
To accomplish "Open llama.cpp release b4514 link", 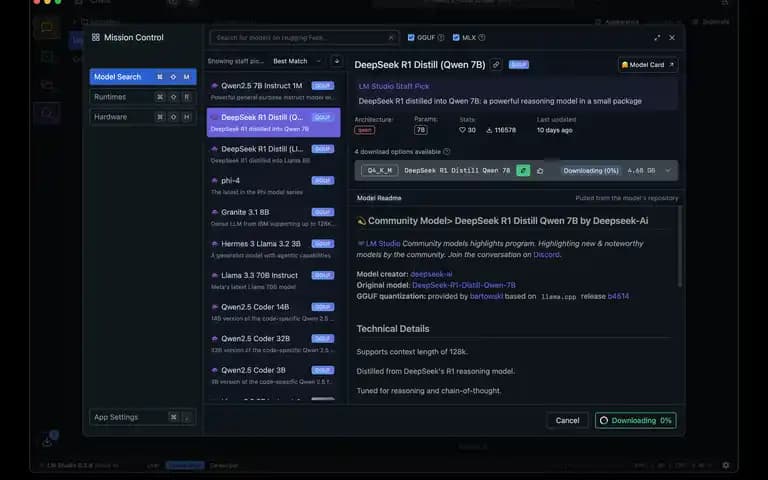I will (x=618, y=296).
